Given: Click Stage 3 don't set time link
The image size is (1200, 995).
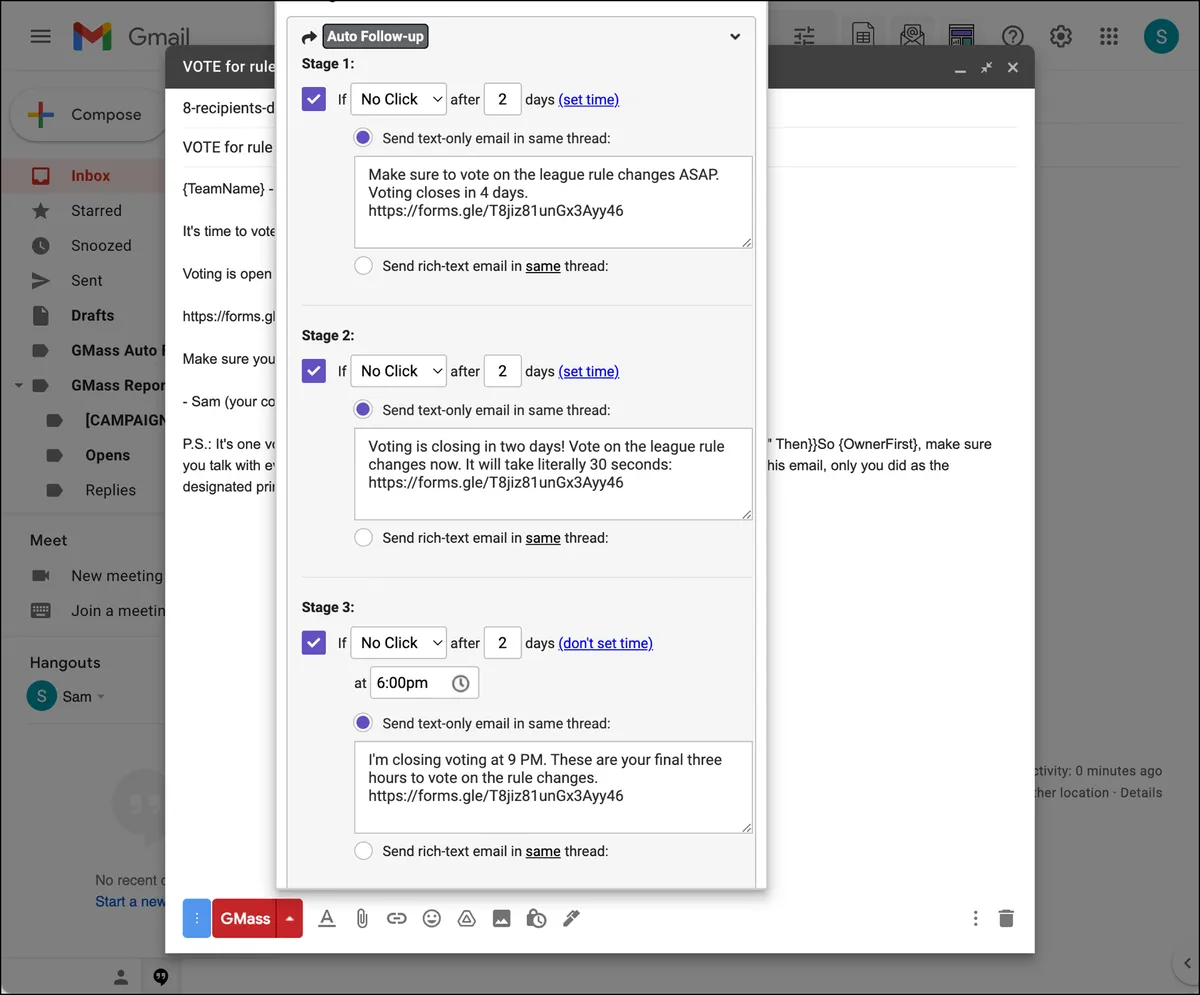Looking at the screenshot, I should [x=605, y=643].
